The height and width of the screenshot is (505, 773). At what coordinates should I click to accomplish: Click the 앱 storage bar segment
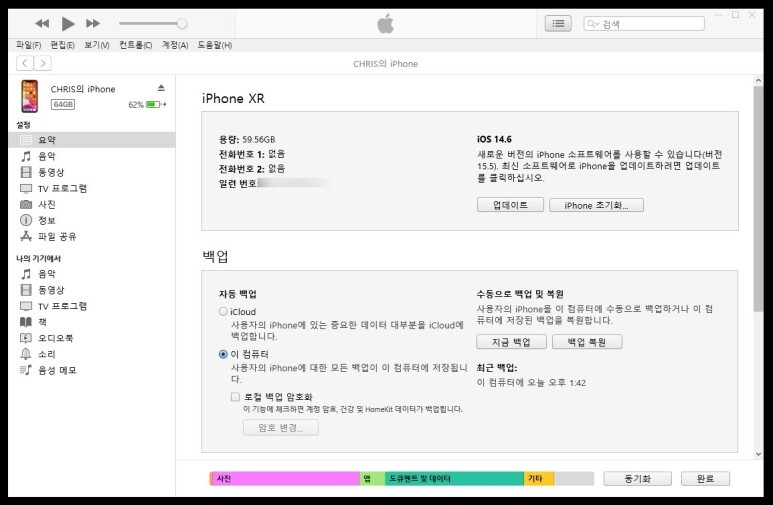[372, 478]
